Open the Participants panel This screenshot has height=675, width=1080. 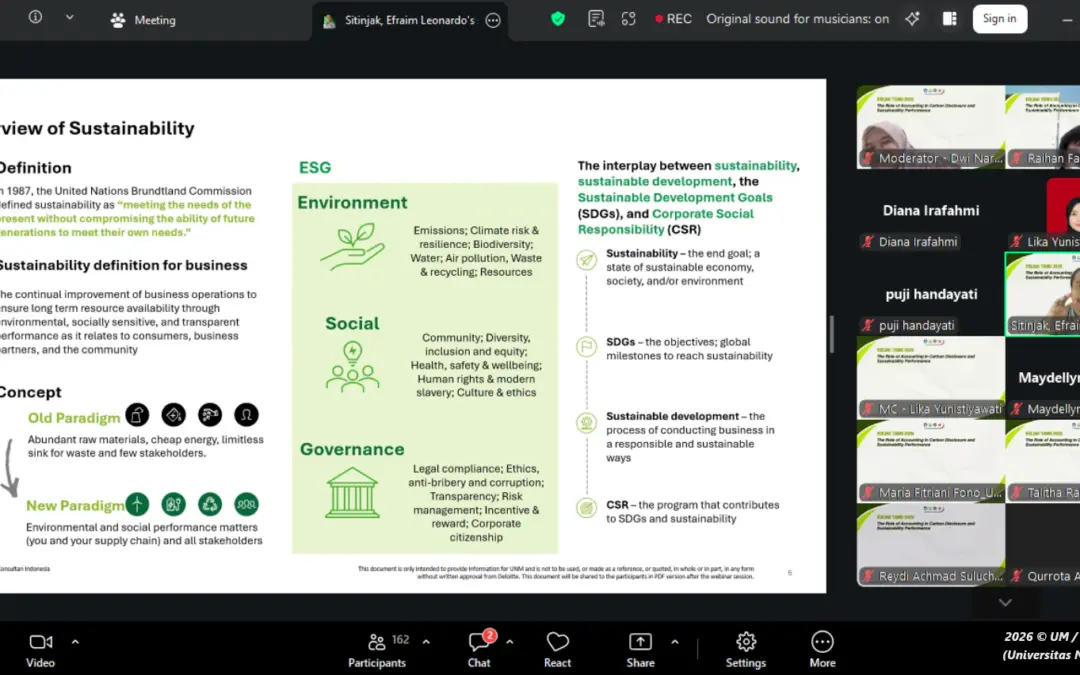(377, 650)
